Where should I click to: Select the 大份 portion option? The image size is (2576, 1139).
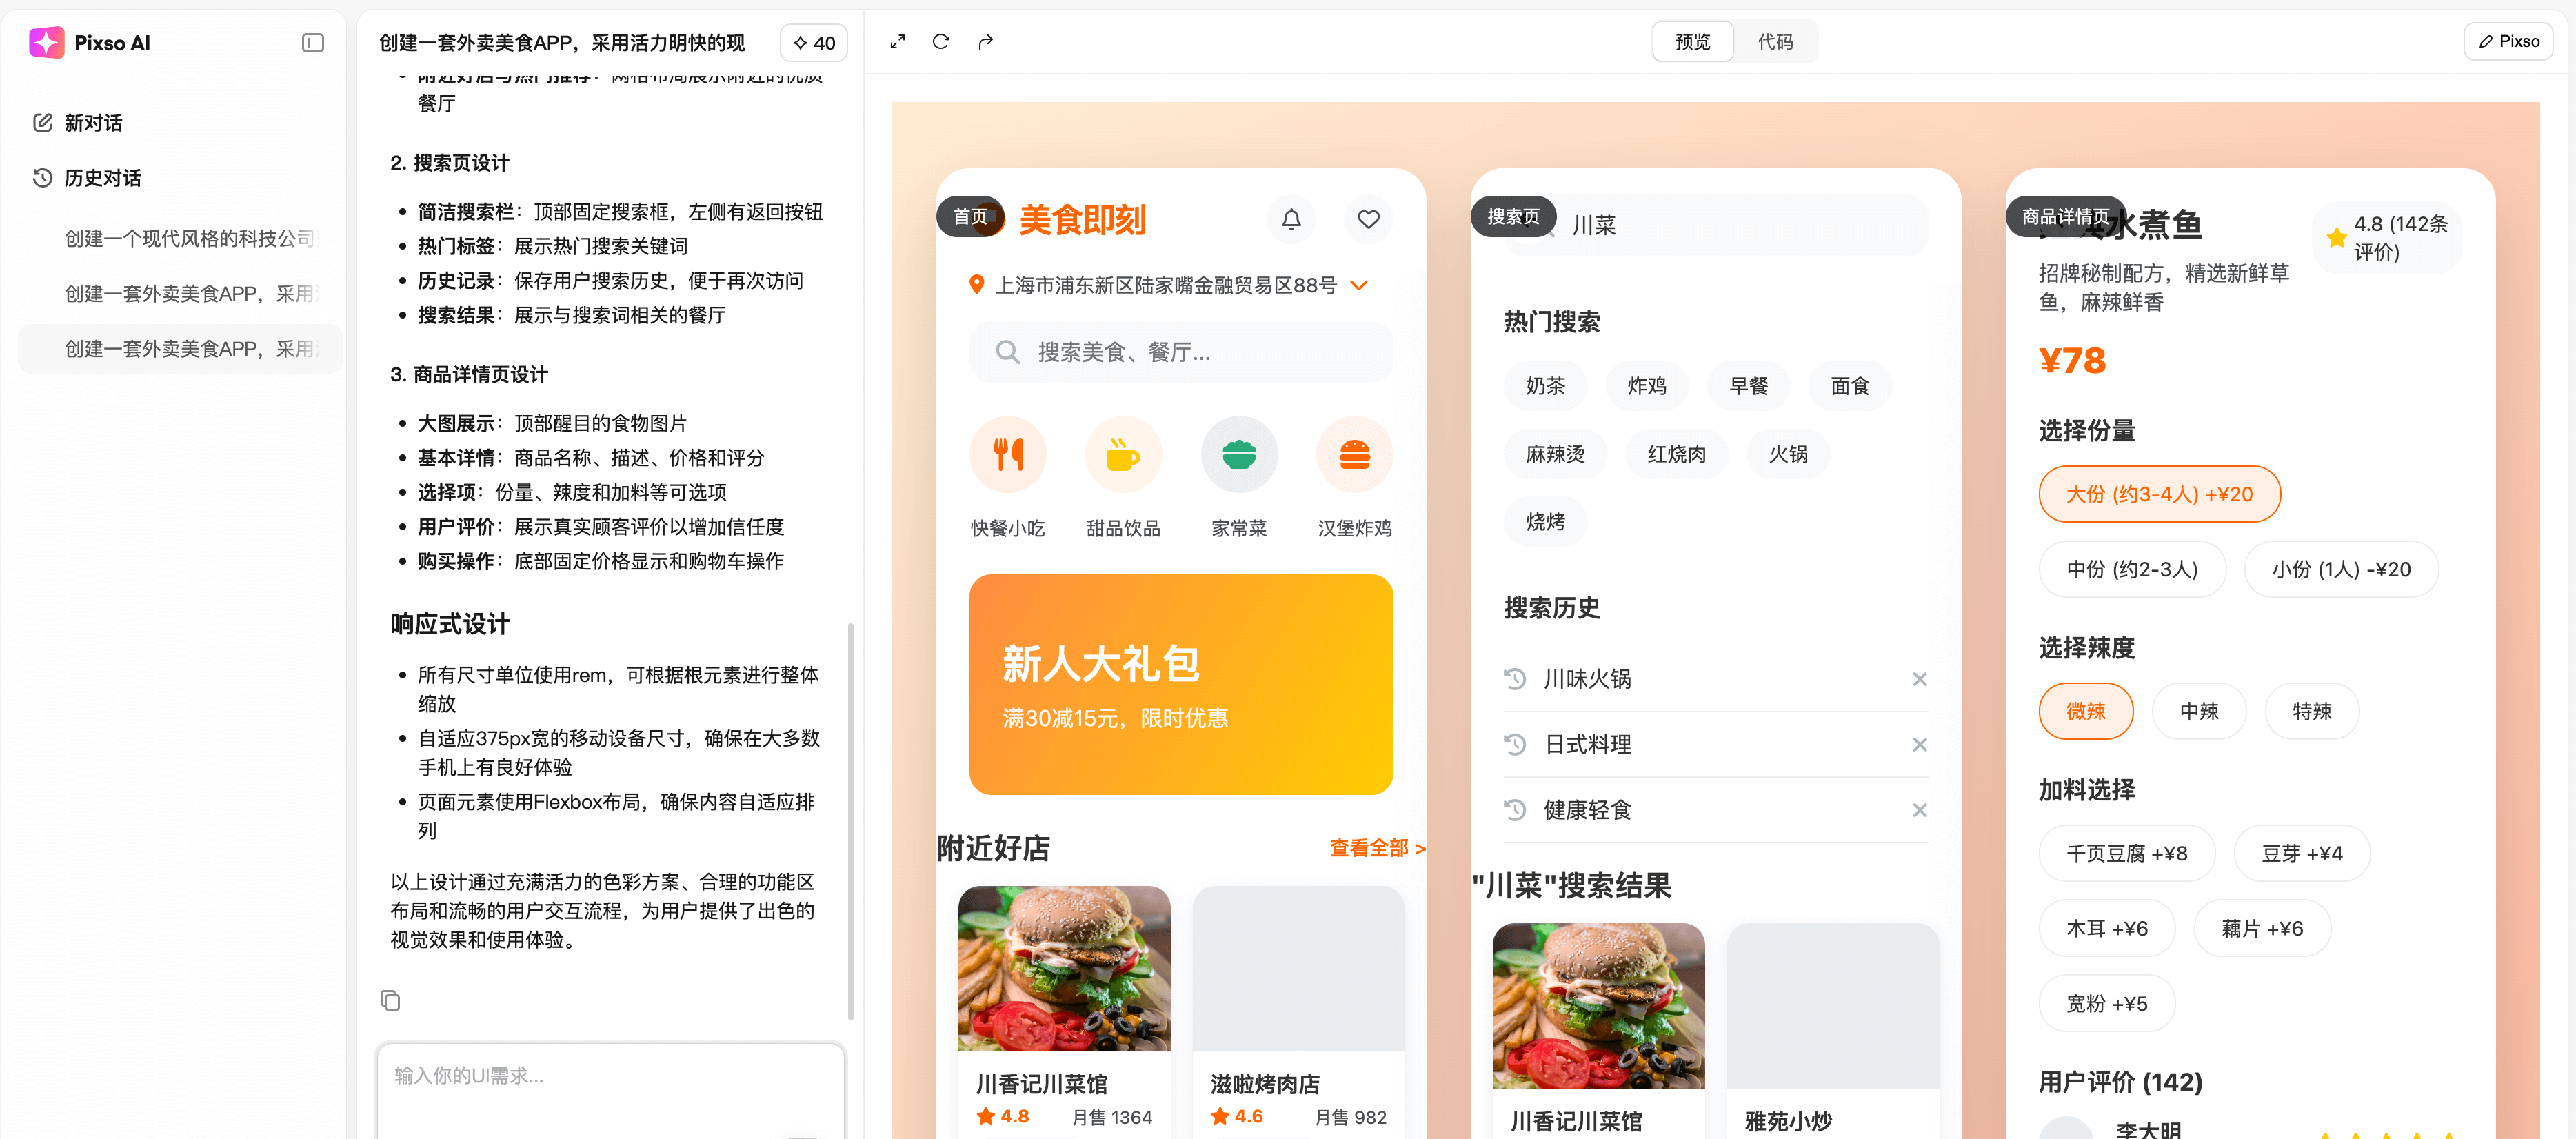click(2158, 494)
